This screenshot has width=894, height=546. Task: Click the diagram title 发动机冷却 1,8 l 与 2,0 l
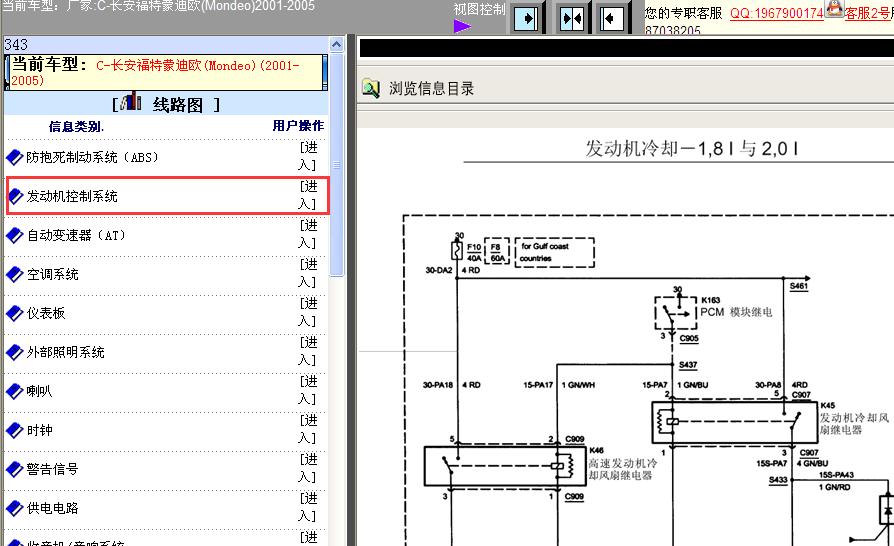coord(691,149)
